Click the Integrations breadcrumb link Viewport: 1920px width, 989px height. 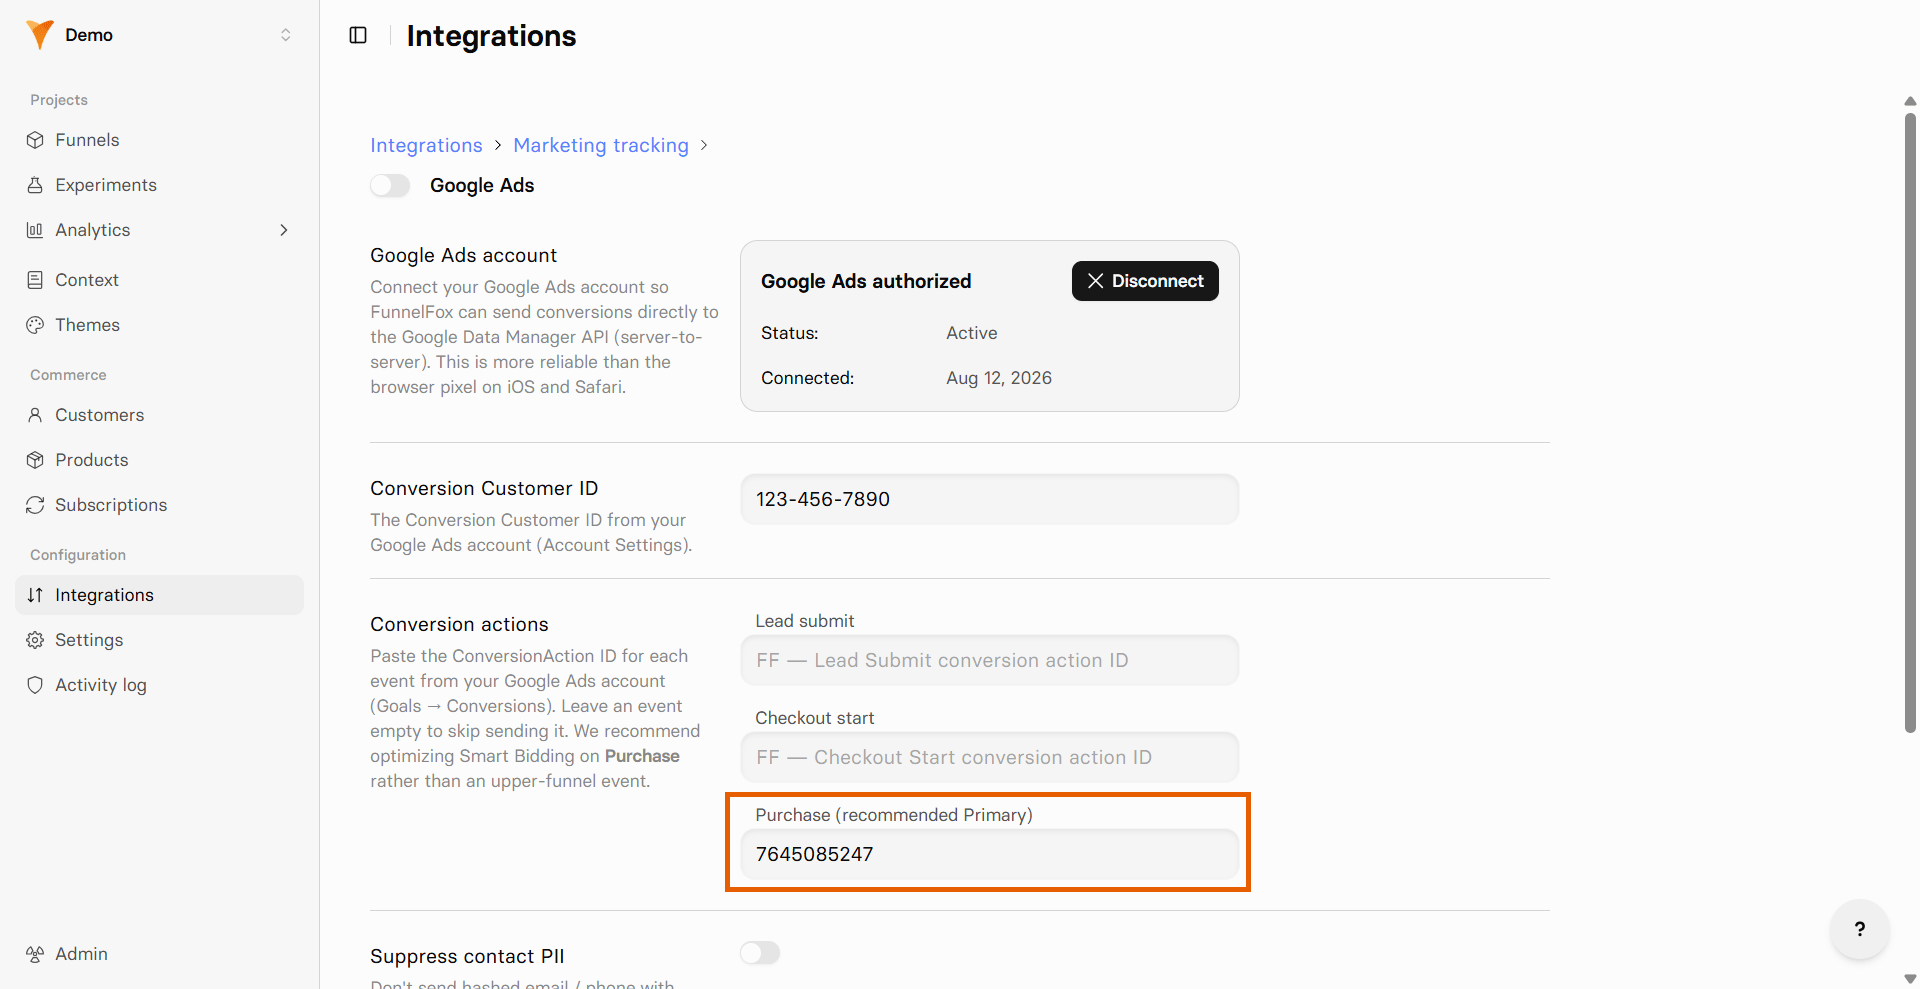pyautogui.click(x=426, y=145)
